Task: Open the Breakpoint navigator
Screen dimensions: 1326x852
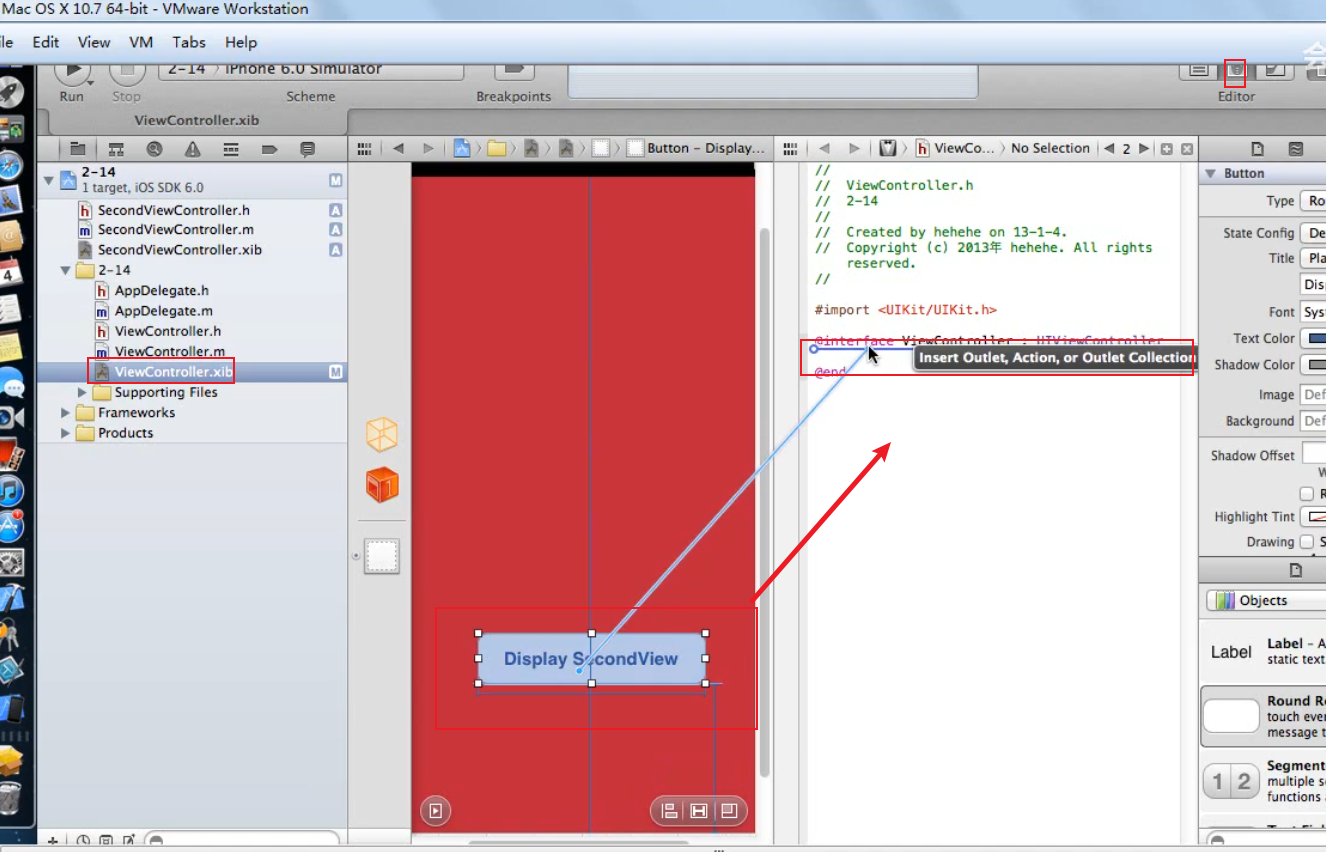Action: [x=269, y=149]
